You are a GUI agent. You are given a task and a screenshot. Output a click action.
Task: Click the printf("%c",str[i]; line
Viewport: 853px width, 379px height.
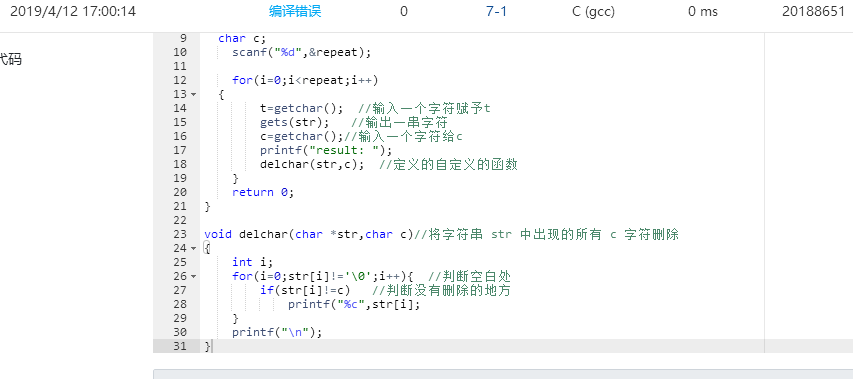354,305
